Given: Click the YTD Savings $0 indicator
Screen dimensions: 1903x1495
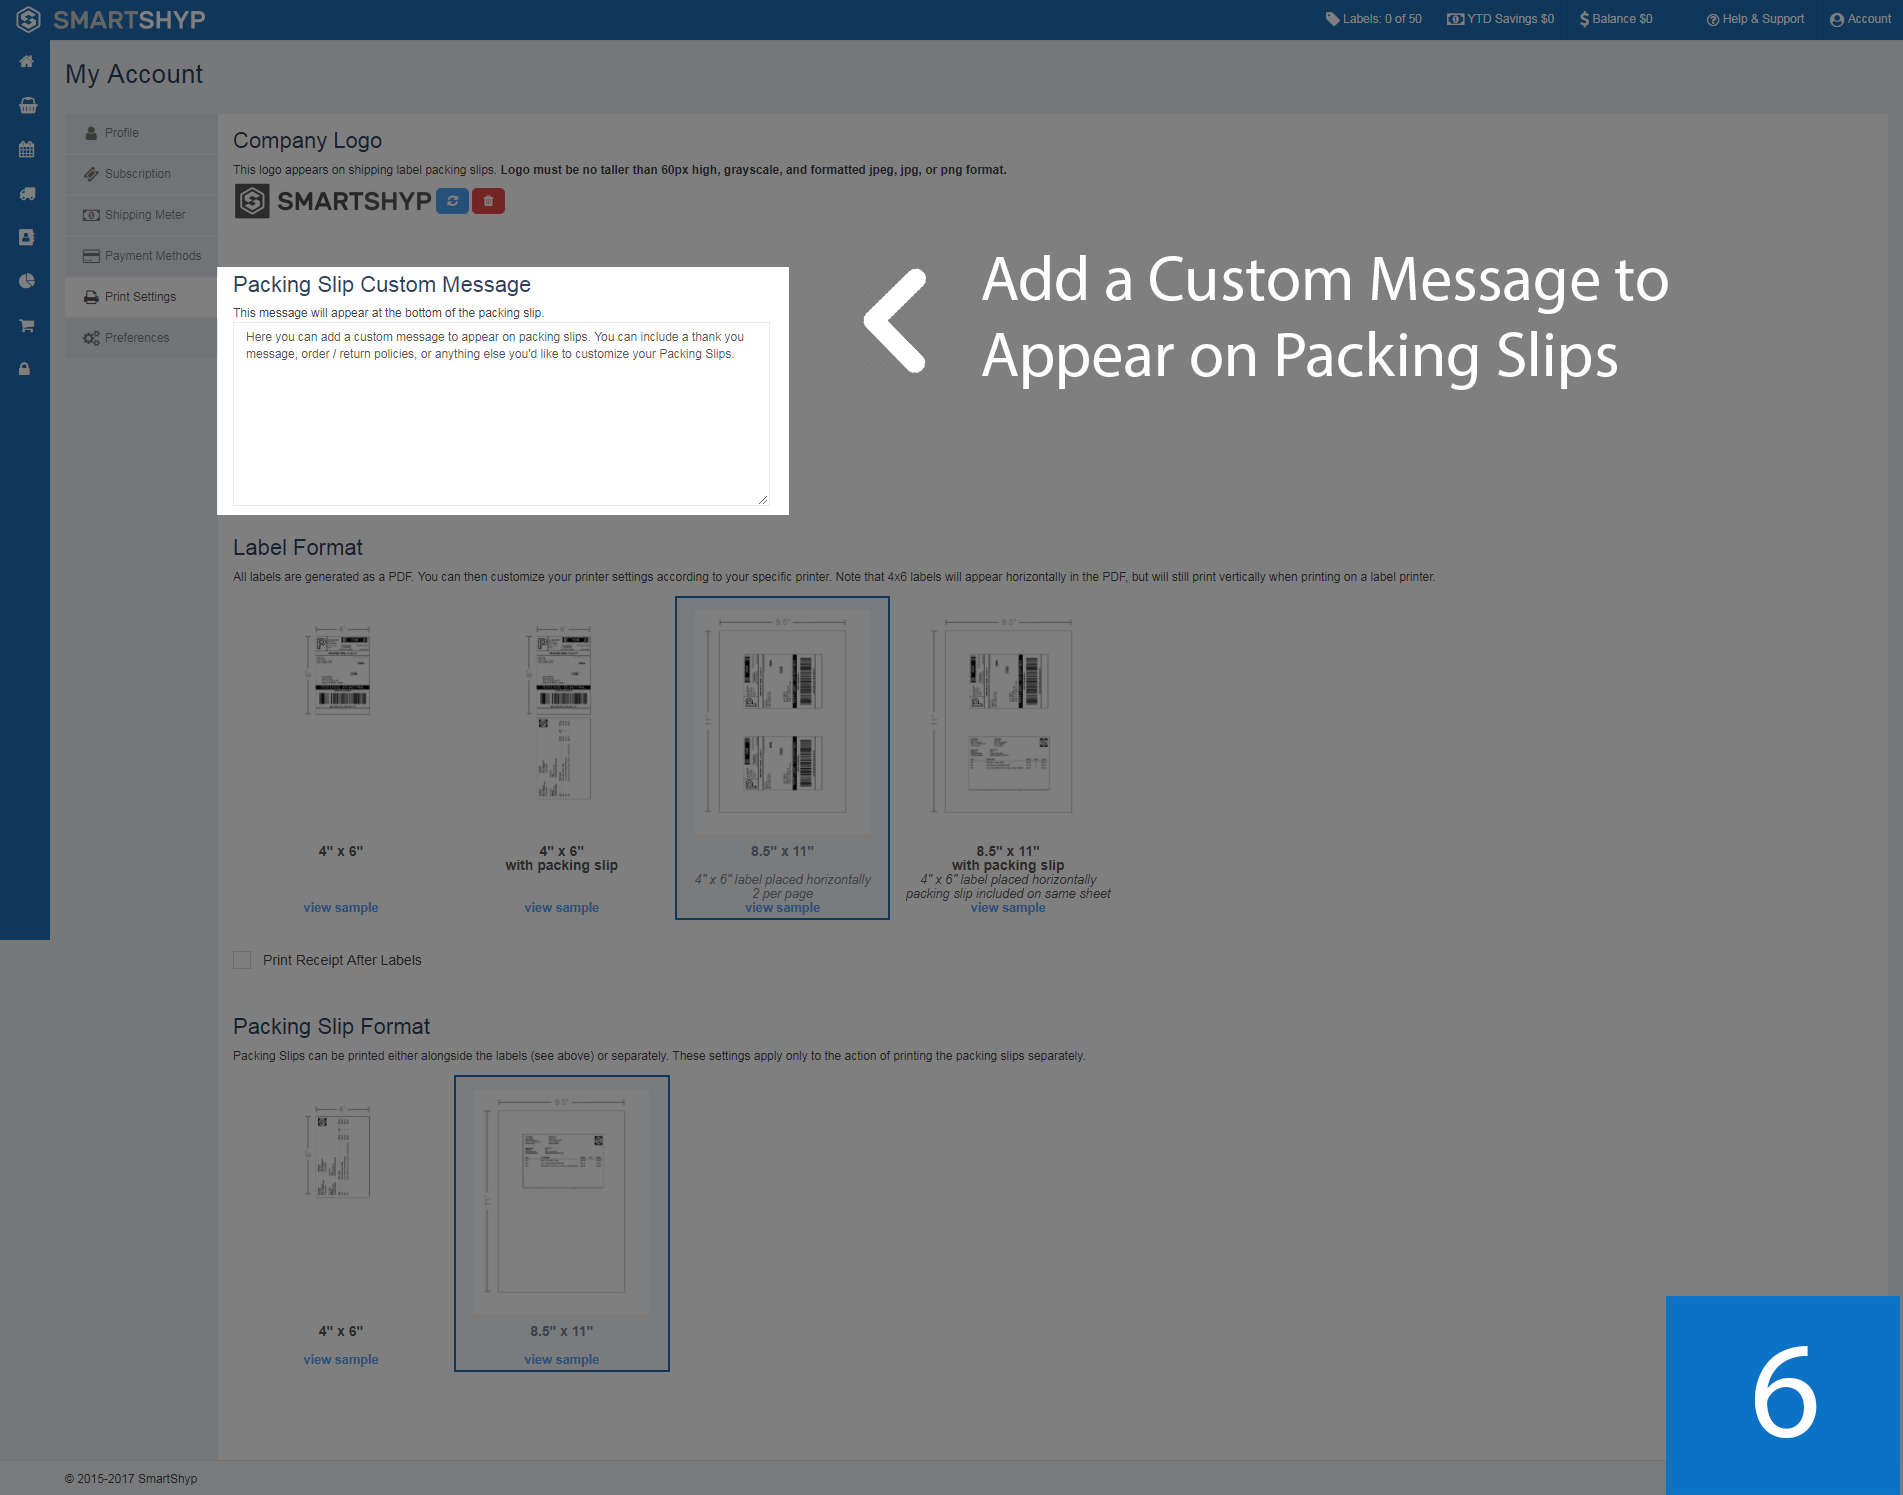Looking at the screenshot, I should [x=1500, y=19].
